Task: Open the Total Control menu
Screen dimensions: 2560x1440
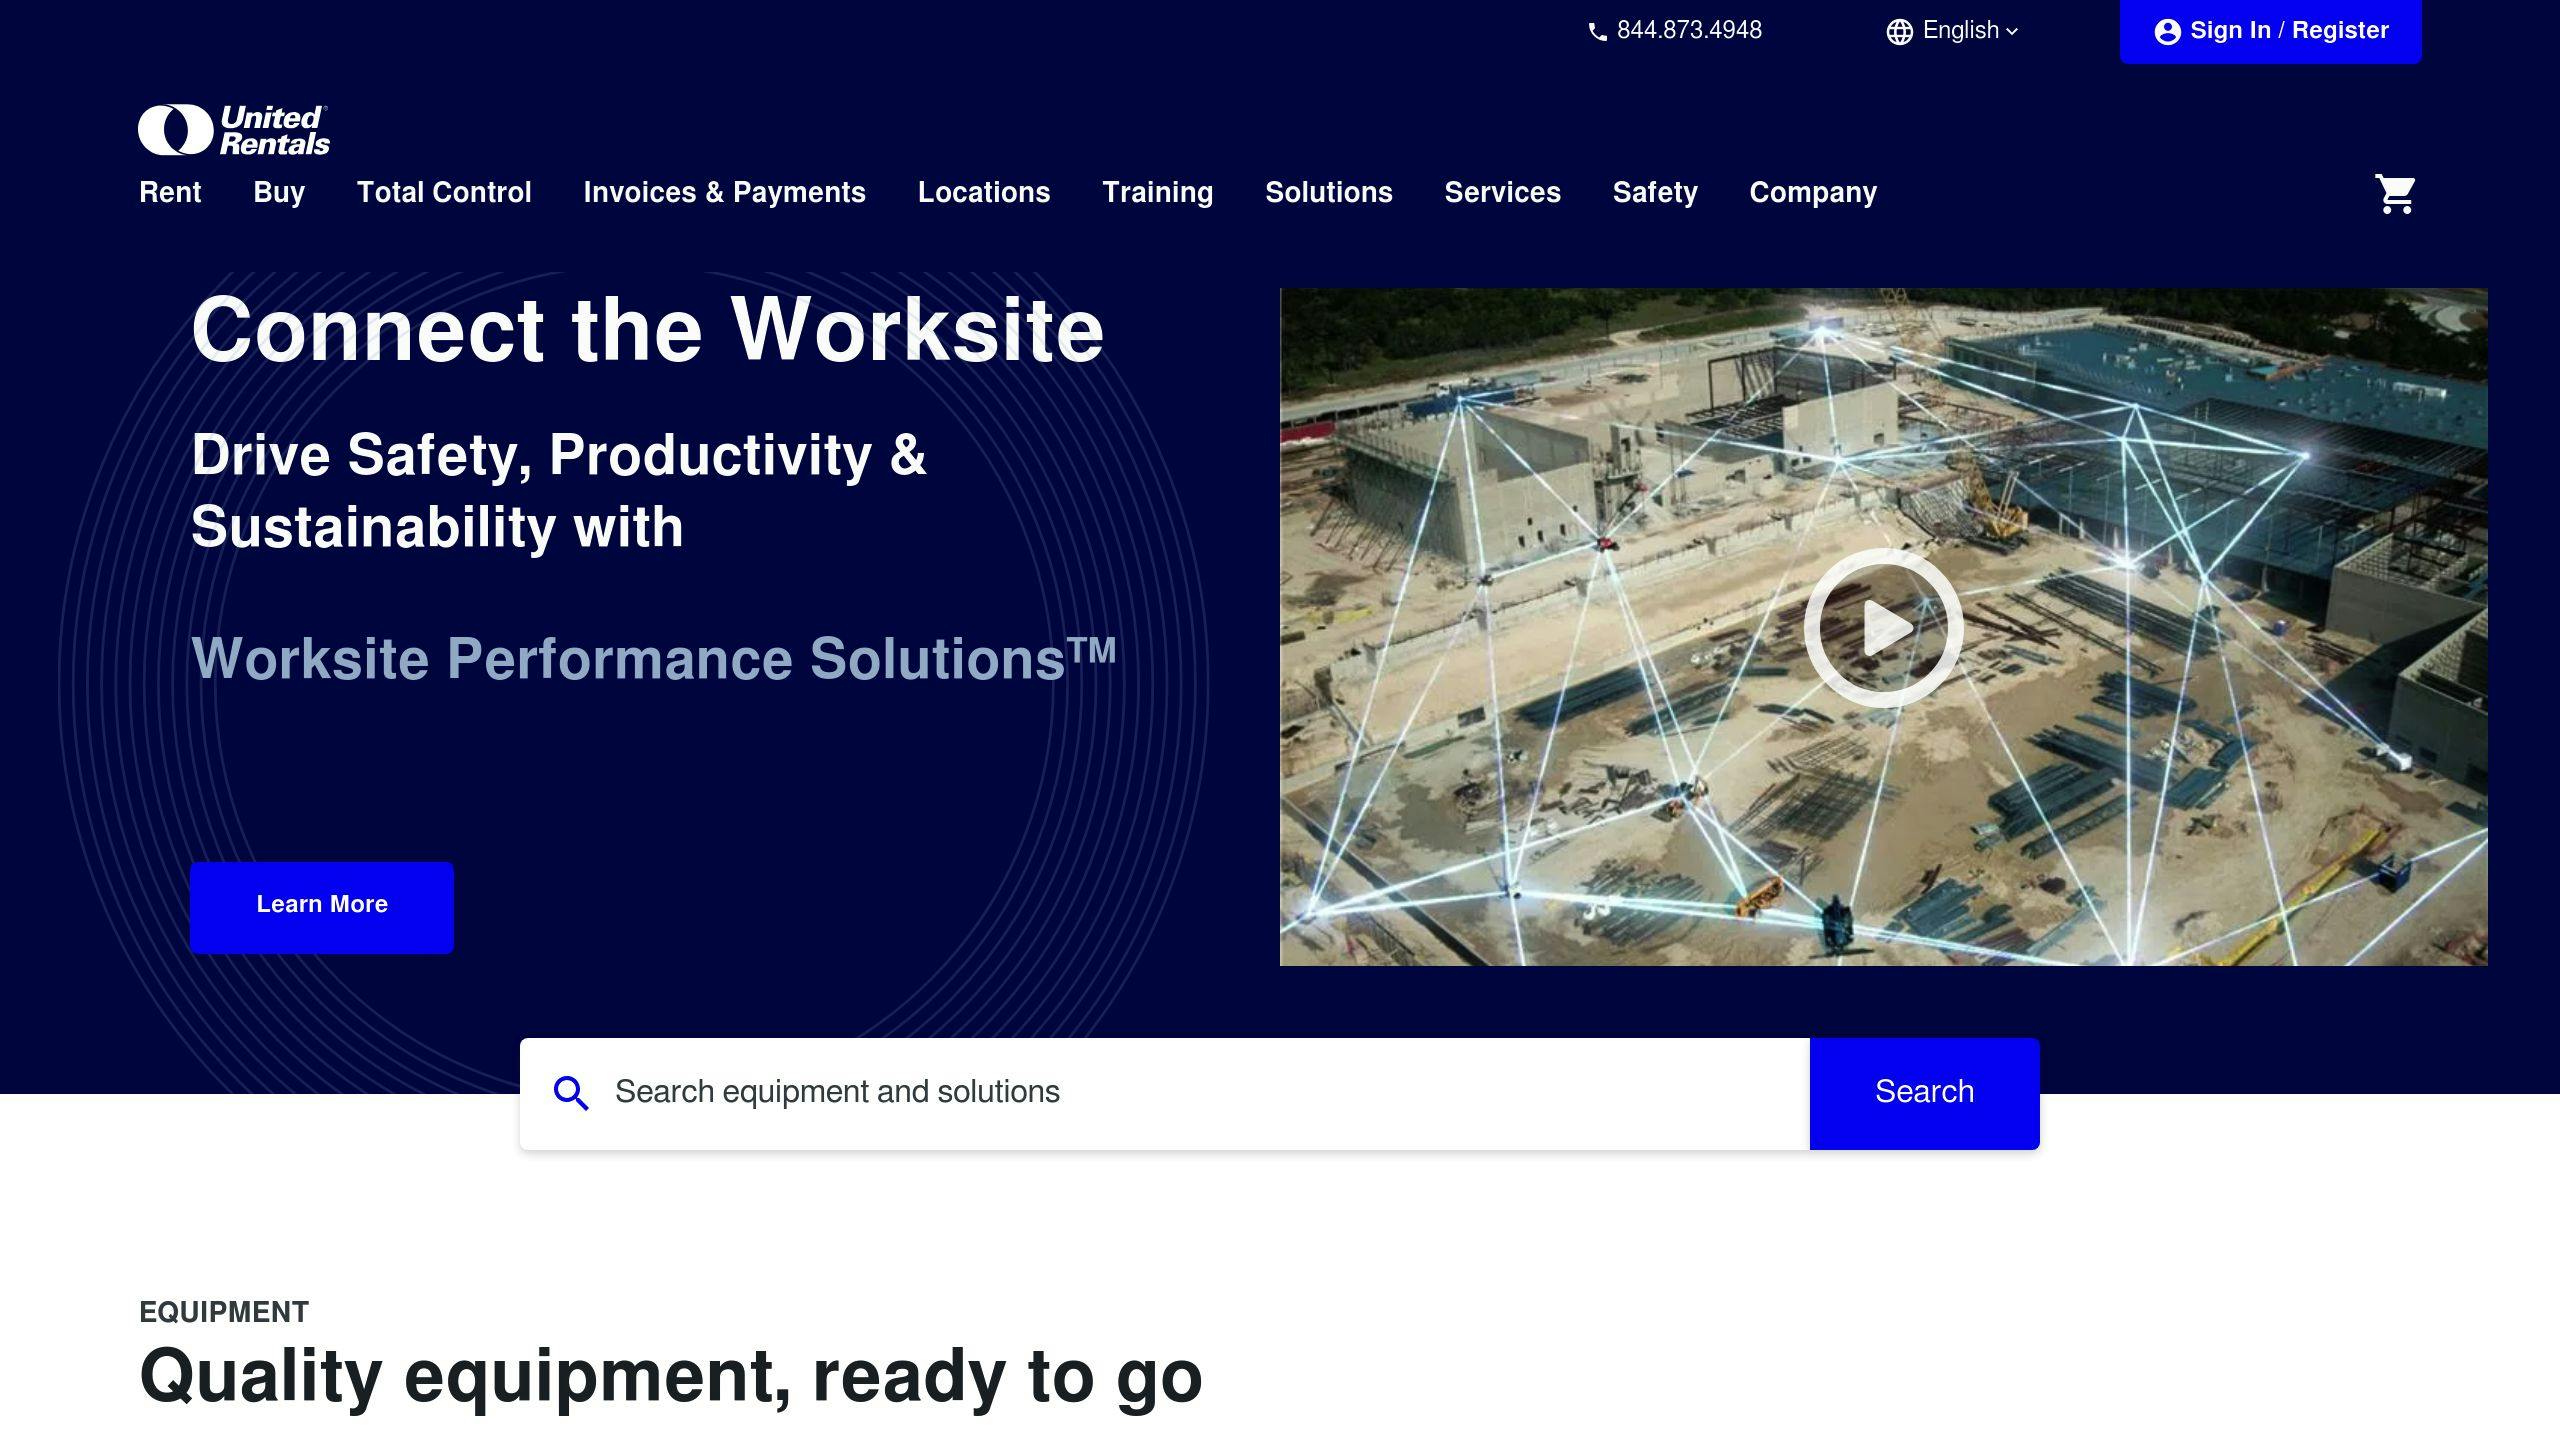Action: tap(444, 192)
